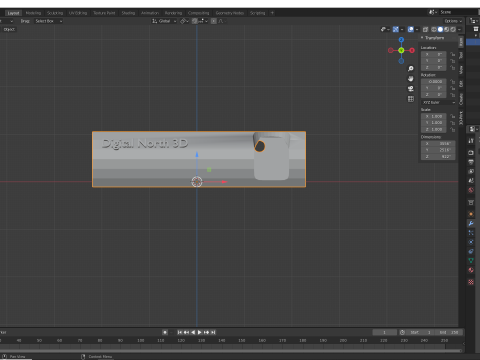
Task: Open the Modifiers wrench tab
Action: click(471, 223)
